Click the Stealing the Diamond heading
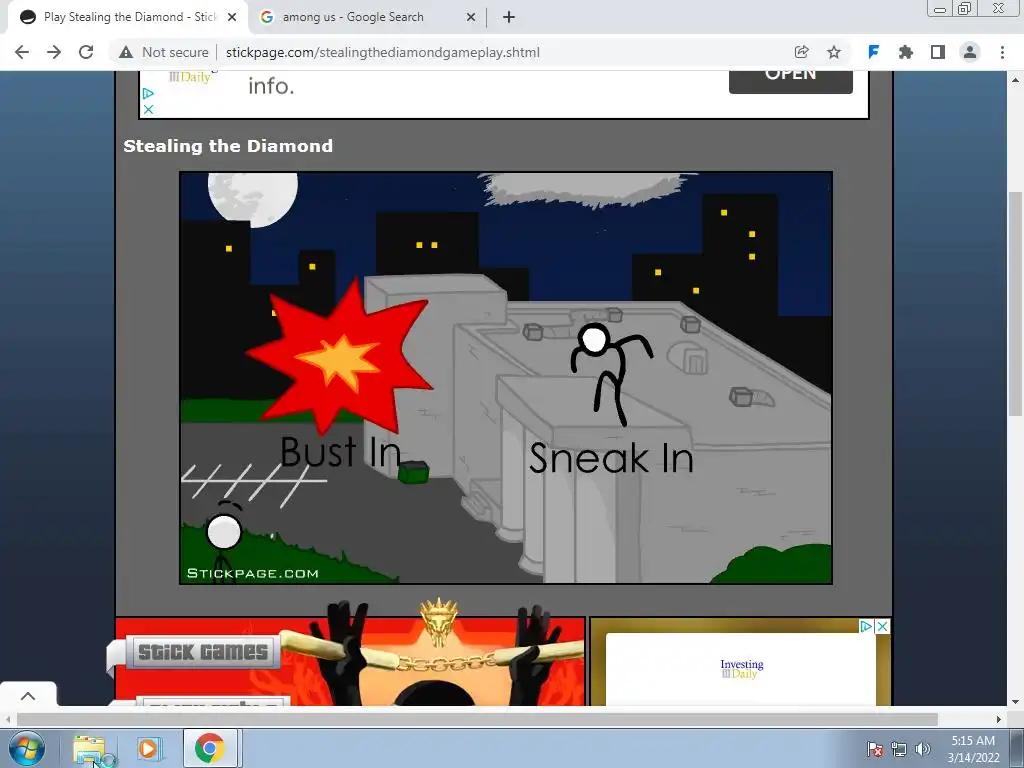 point(228,146)
